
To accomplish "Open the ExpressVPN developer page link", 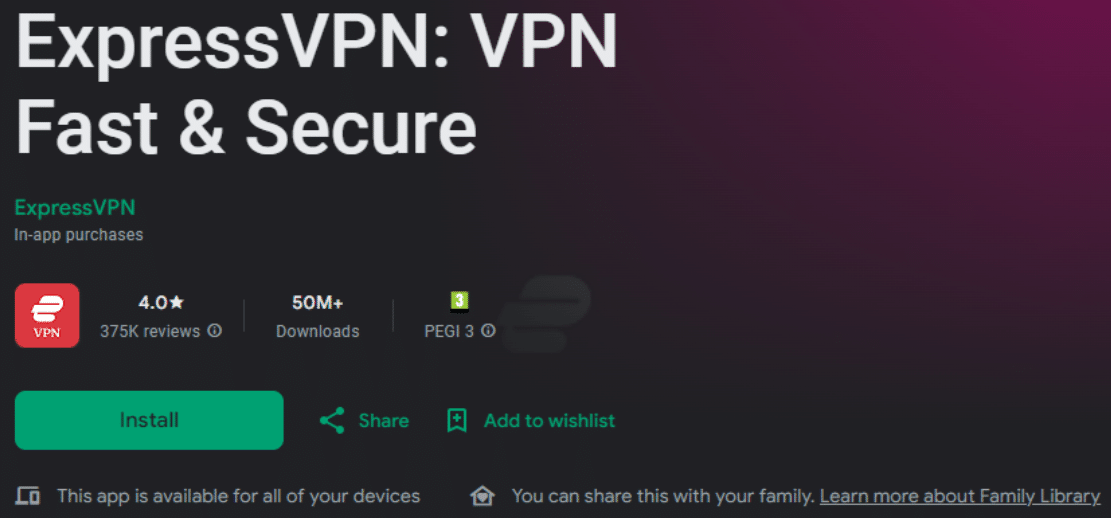I will [x=75, y=208].
